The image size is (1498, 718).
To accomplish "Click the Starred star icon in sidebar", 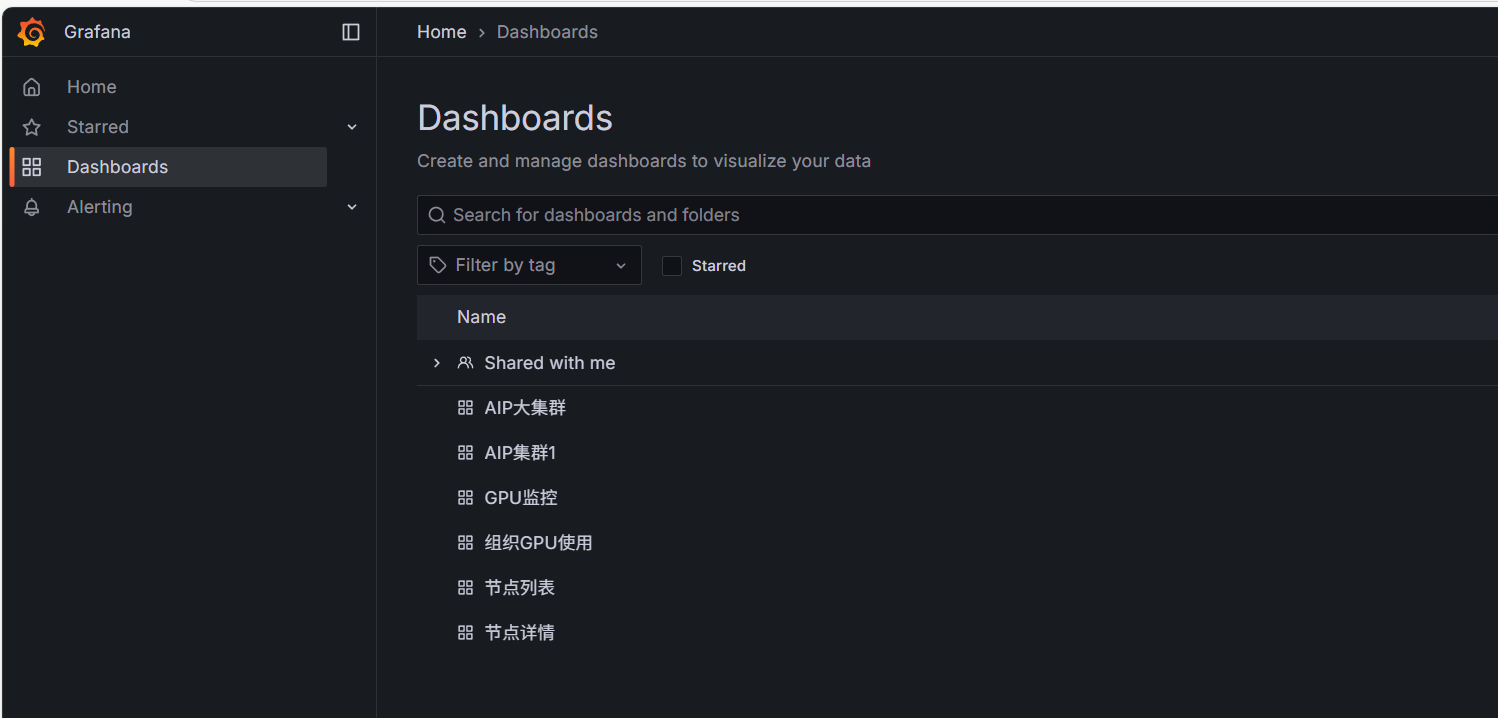I will 32,127.
